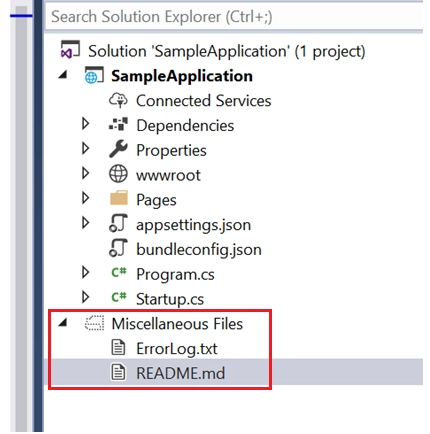Expand the Startup.cs node arrow
This screenshot has height=434, width=430.
coord(86,297)
